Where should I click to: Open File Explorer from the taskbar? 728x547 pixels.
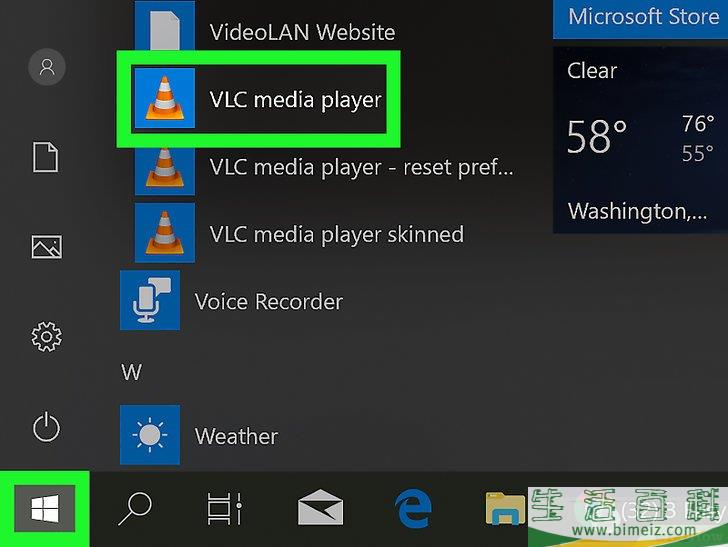504,511
